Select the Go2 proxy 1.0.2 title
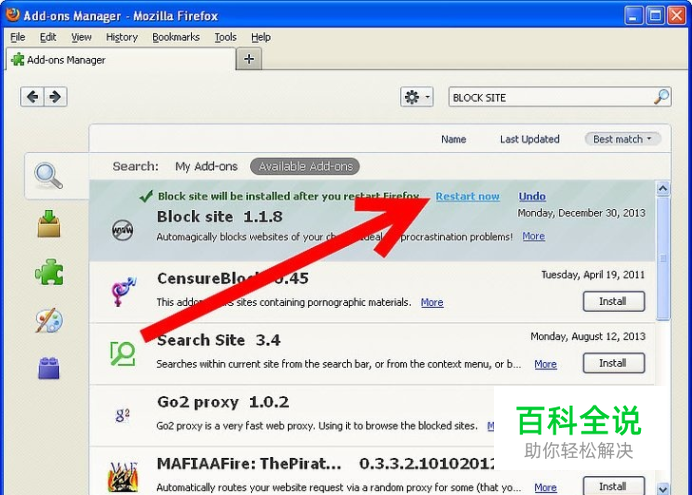 pos(223,402)
